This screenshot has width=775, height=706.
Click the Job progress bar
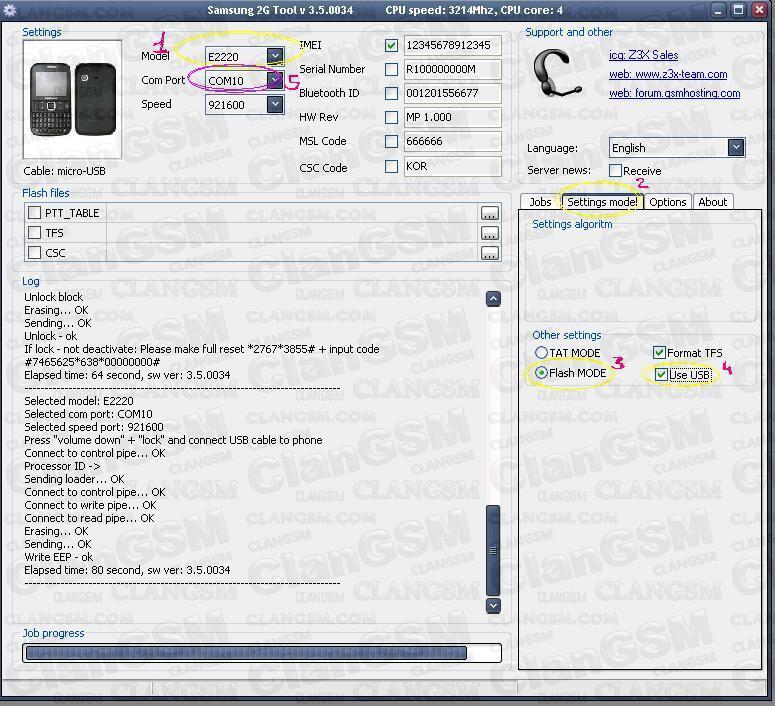(262, 653)
